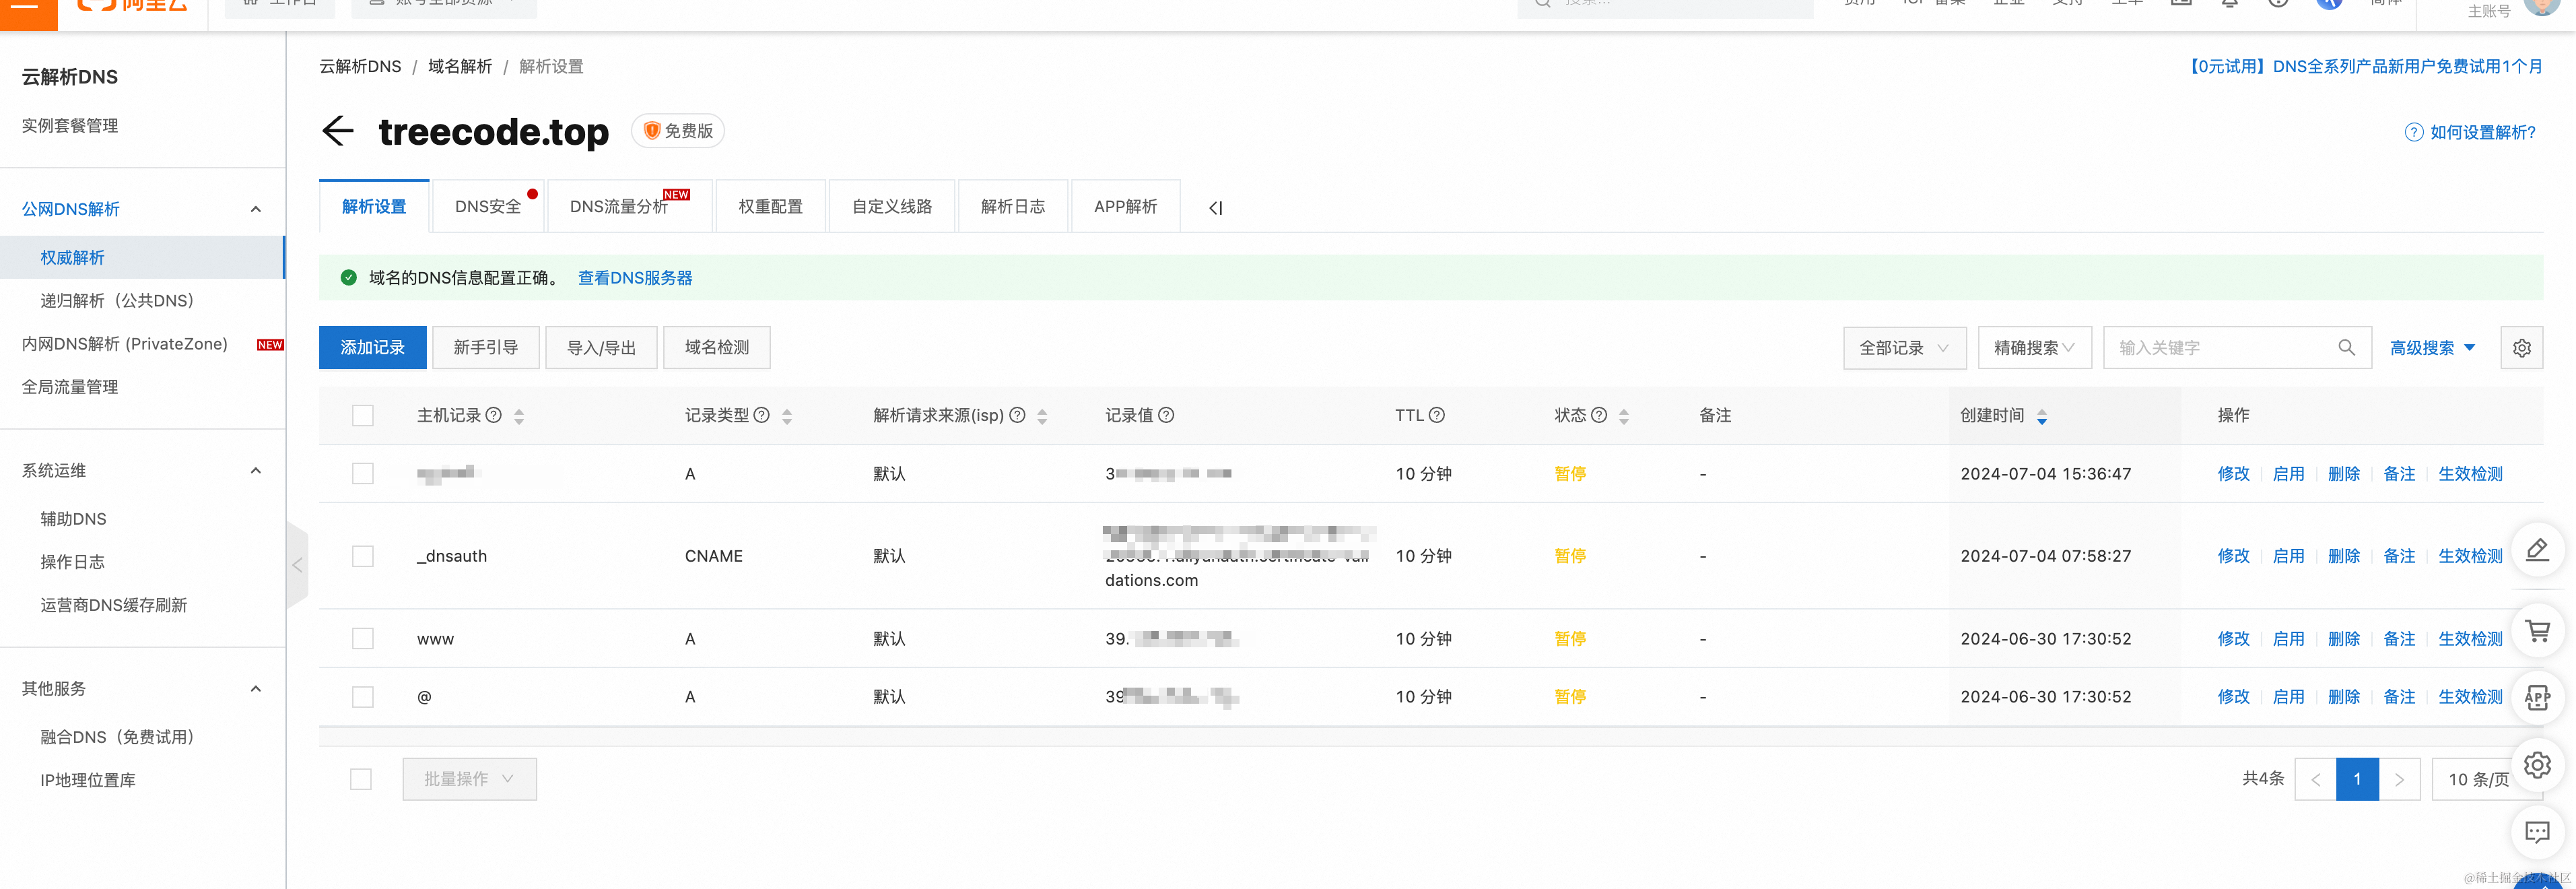Switch to the DNS安全 tab
The height and width of the screenshot is (889, 2576).
487,207
